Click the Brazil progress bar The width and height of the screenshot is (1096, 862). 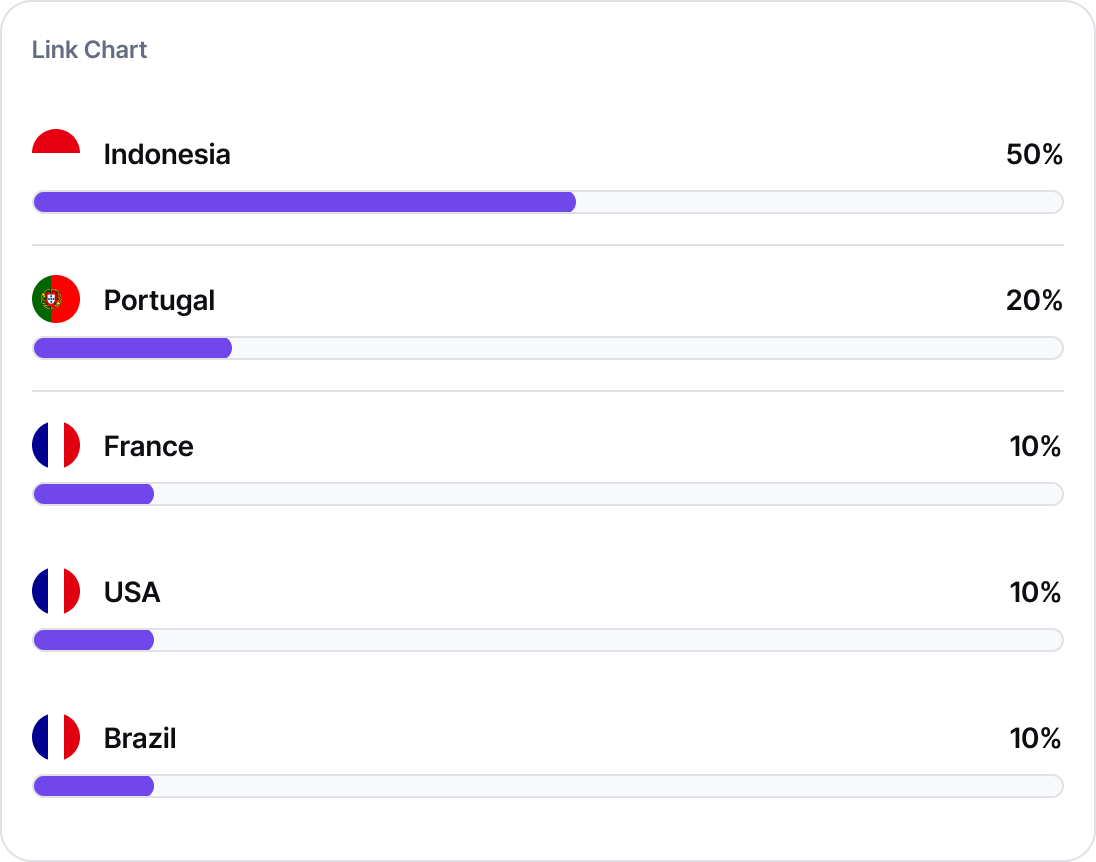(547, 786)
